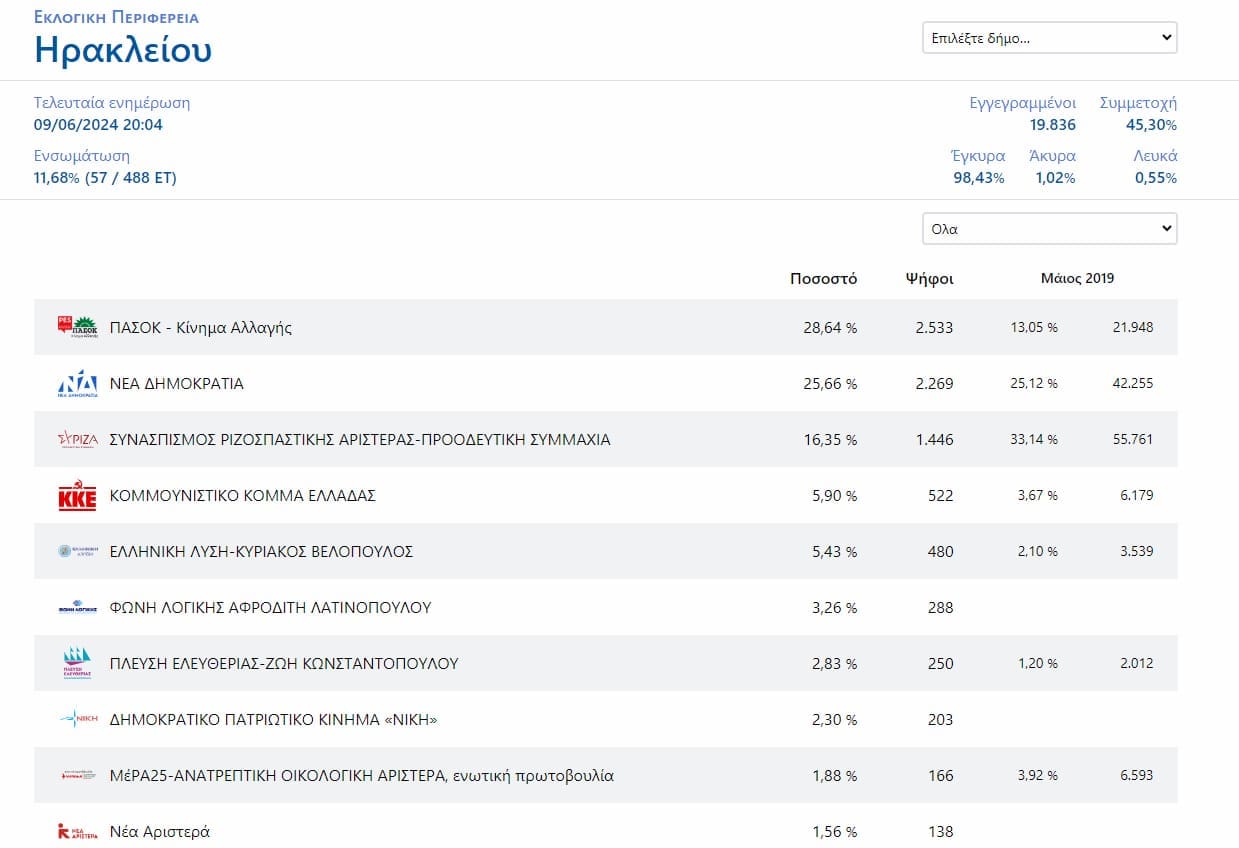Click ΣΥΡΙΖΑ percentage 16,35 %
Image resolution: width=1239 pixels, height=848 pixels.
(x=830, y=439)
